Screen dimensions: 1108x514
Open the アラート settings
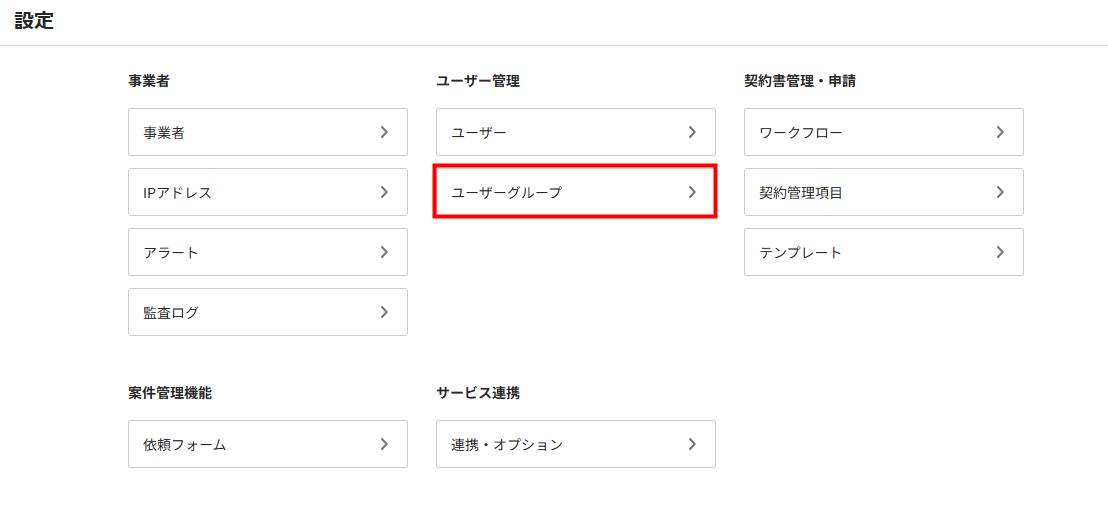tap(268, 252)
